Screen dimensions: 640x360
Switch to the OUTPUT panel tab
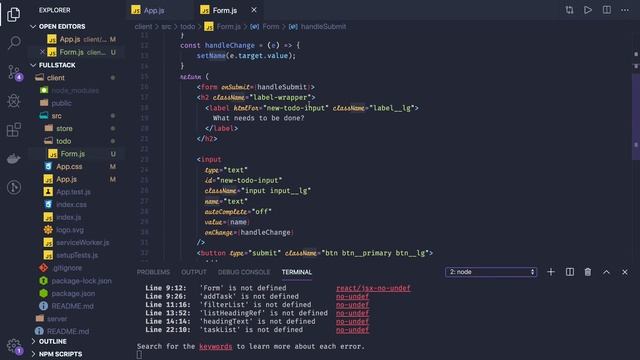coord(194,272)
